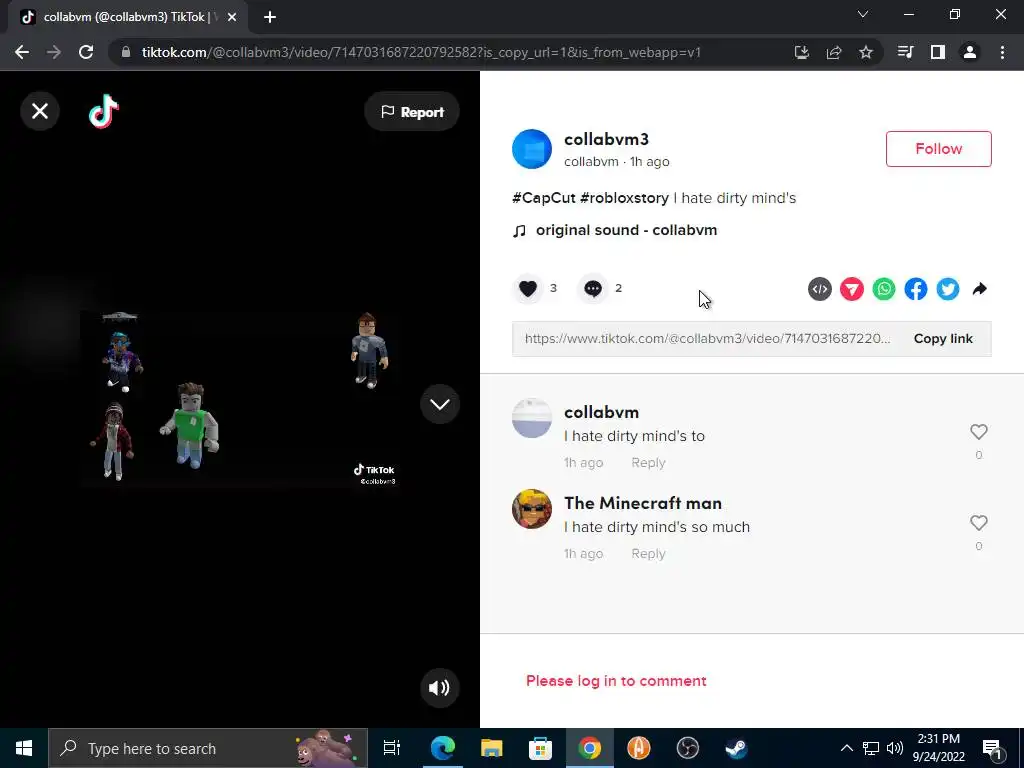Go back in browser
The width and height of the screenshot is (1024, 768).
(x=22, y=52)
